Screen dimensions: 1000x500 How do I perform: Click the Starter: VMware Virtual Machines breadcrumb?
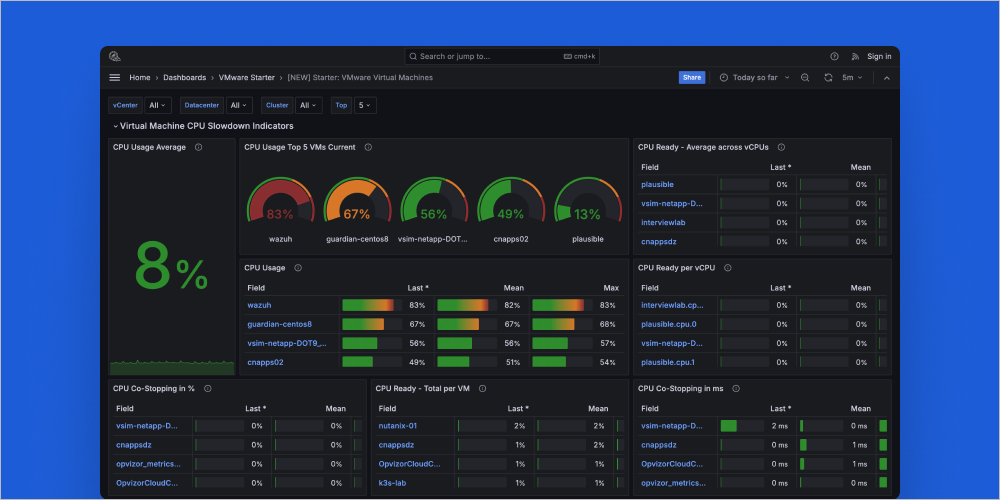360,77
